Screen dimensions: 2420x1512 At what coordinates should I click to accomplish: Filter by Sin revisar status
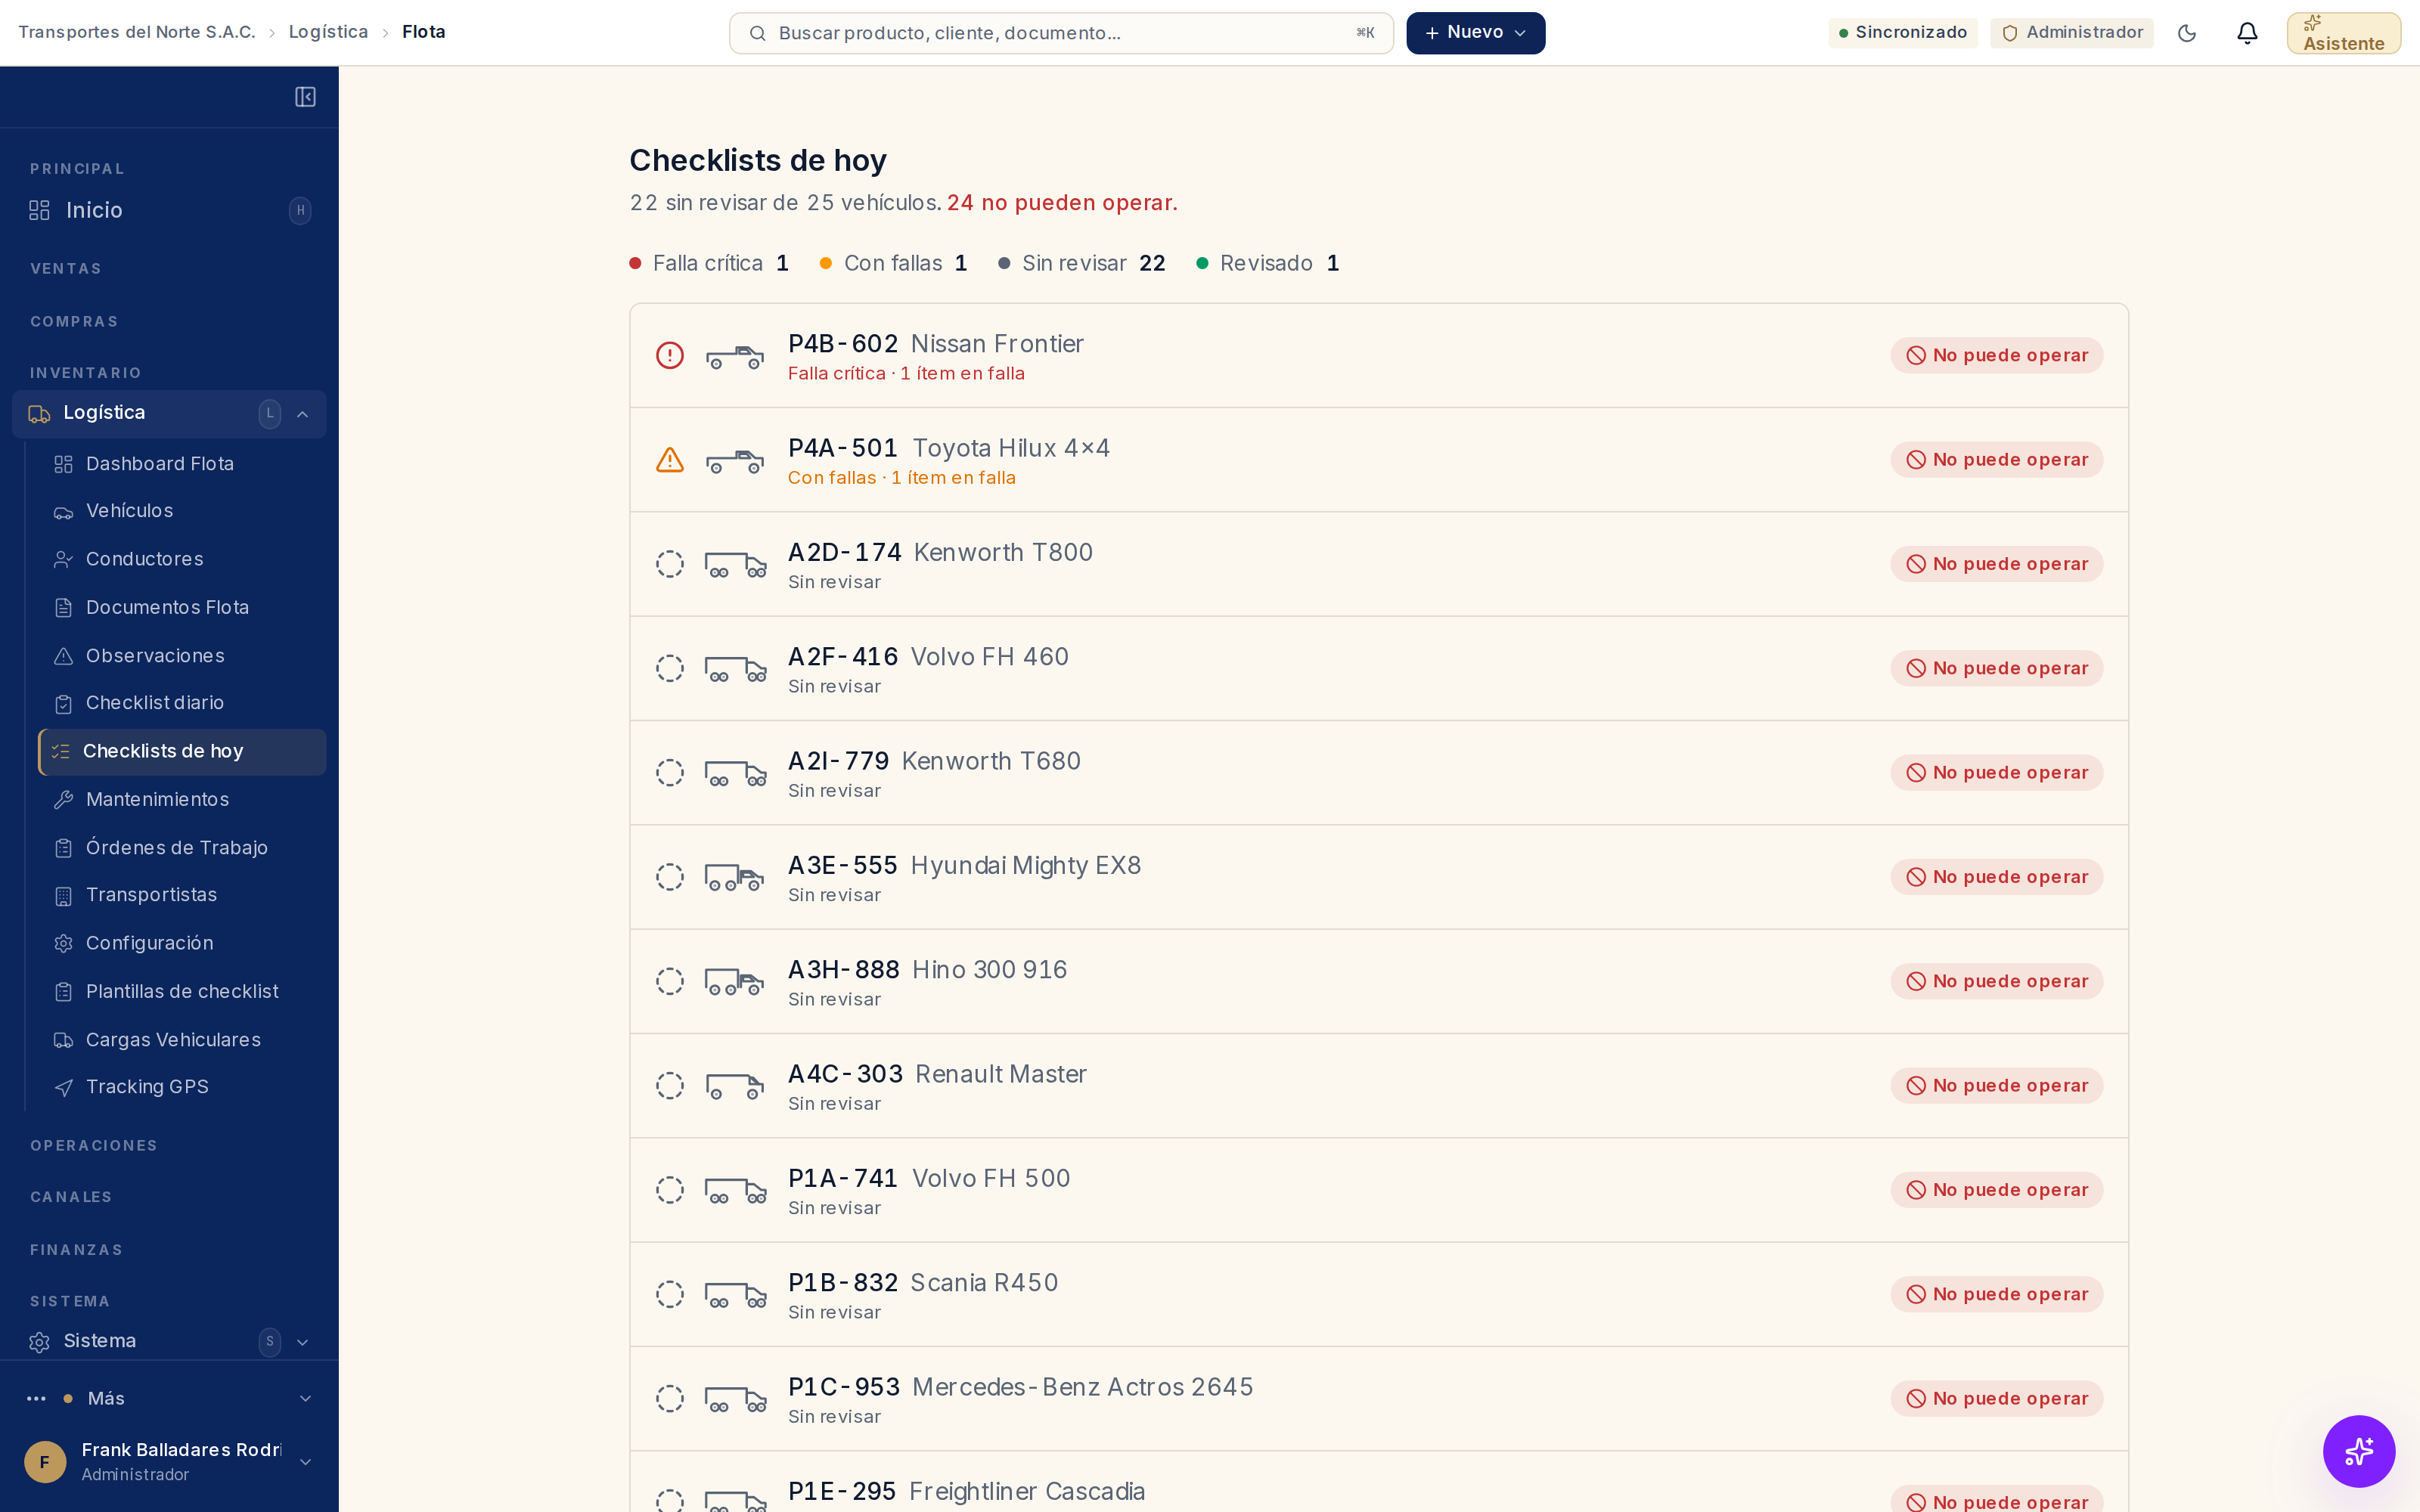pyautogui.click(x=1081, y=263)
